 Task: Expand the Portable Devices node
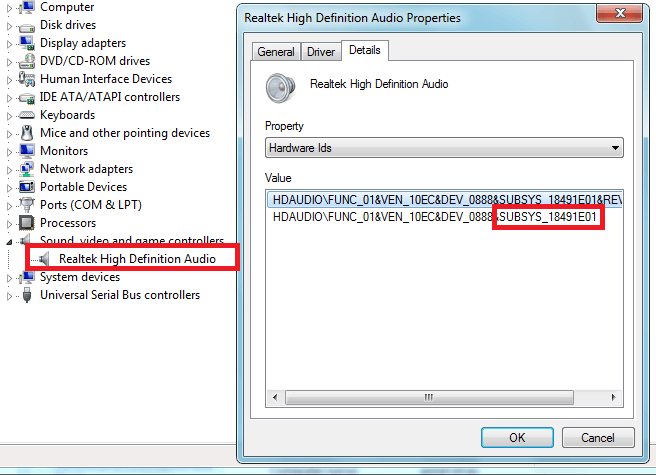[9, 187]
